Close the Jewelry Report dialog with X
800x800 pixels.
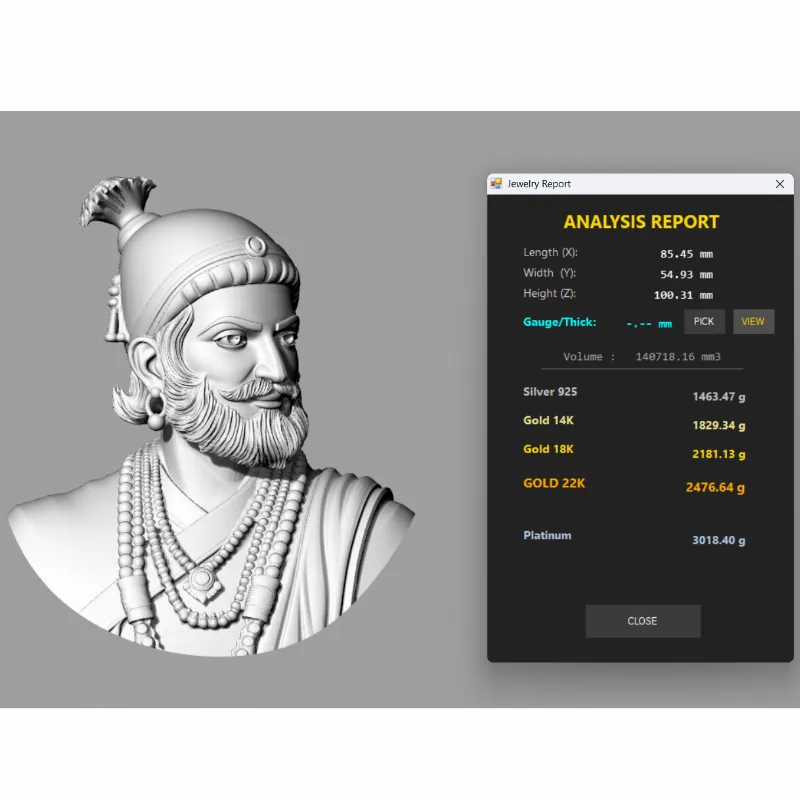[780, 184]
